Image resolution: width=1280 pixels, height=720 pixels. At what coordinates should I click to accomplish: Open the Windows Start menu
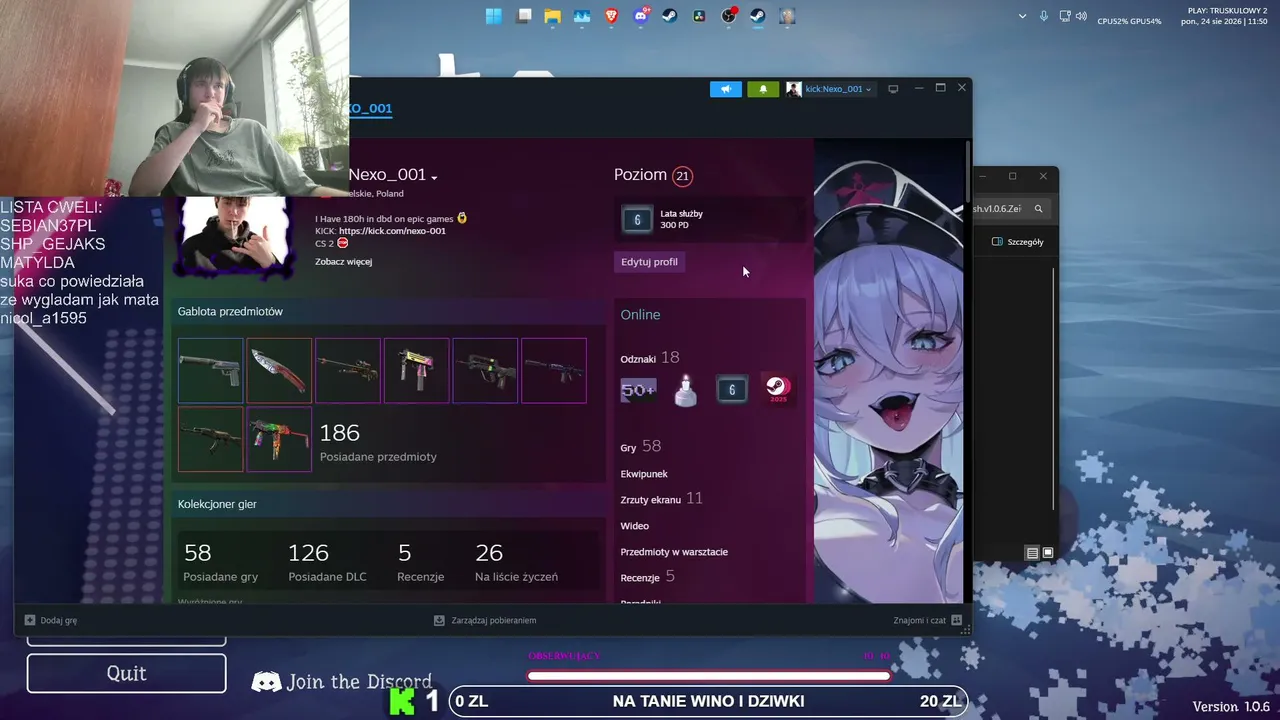pos(494,16)
